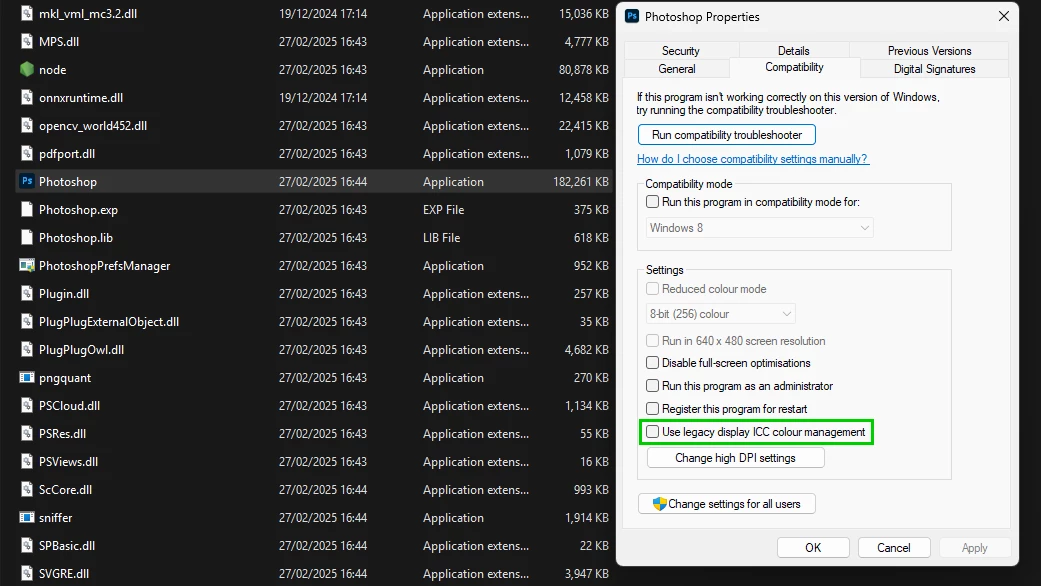Tick Run in 640 x 480 screen resolution

(653, 340)
